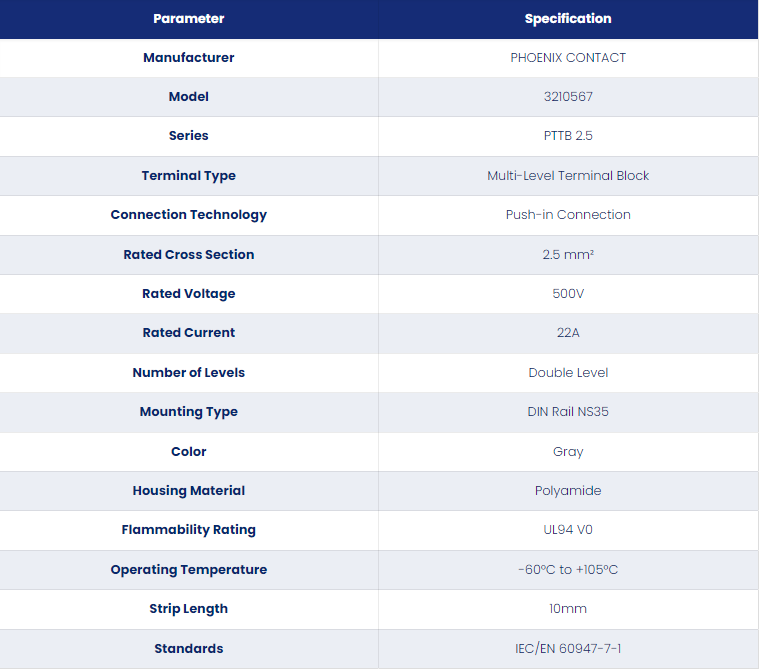Click the 2.5 mm² cross section value

[x=568, y=255]
